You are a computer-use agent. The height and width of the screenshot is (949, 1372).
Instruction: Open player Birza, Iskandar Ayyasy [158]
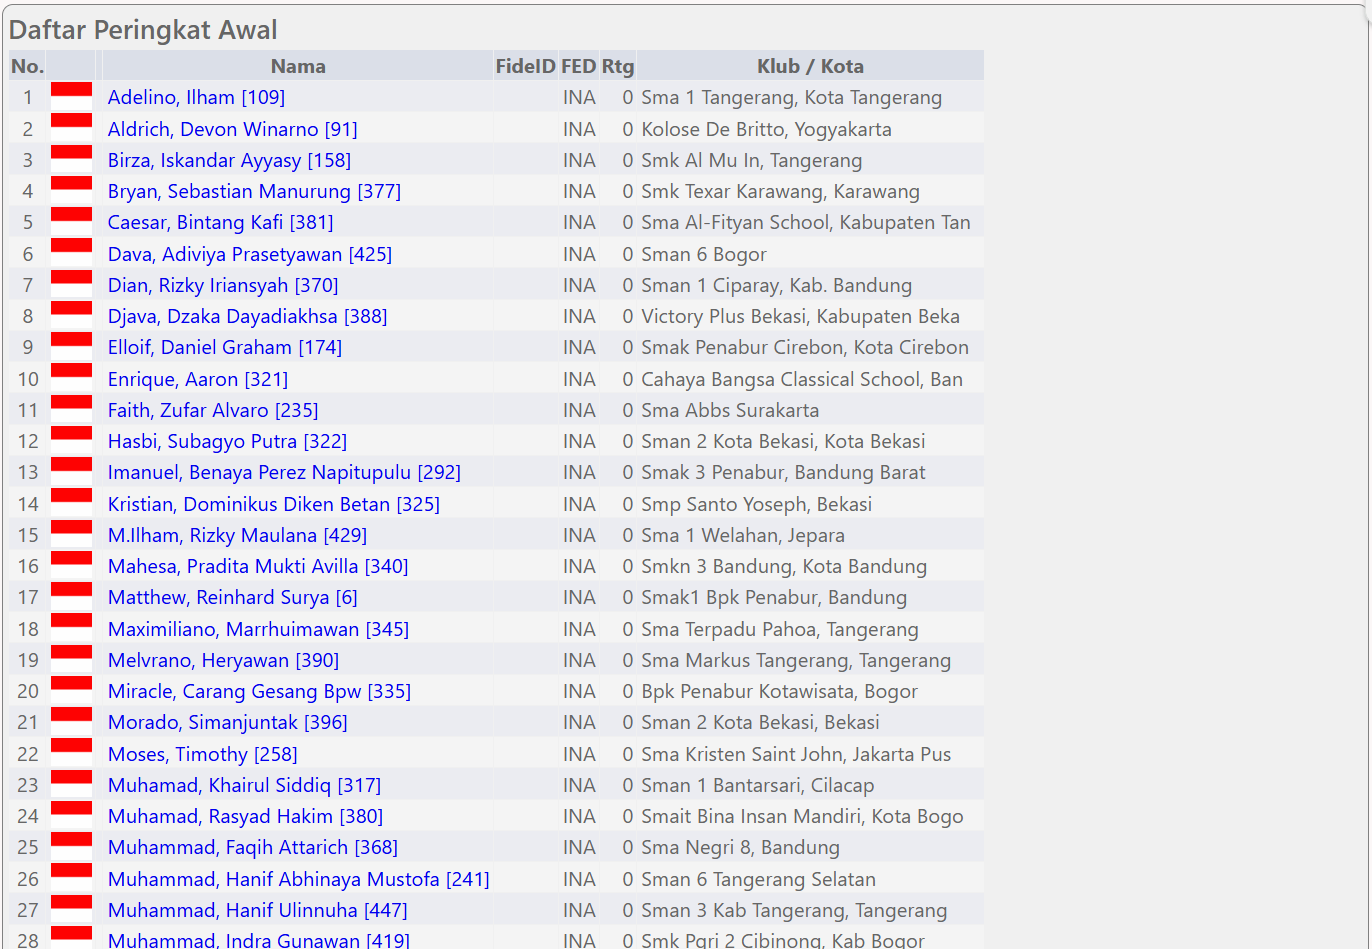pyautogui.click(x=229, y=160)
